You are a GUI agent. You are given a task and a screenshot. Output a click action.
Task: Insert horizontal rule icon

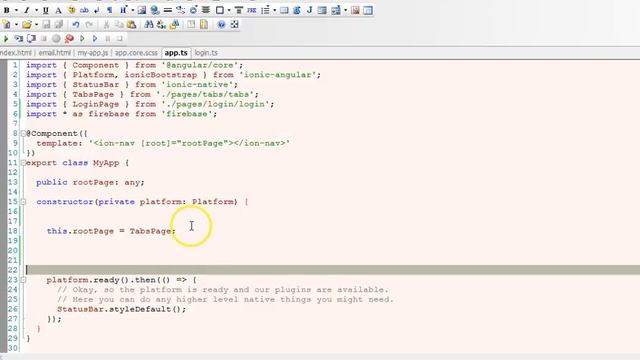tap(168, 10)
